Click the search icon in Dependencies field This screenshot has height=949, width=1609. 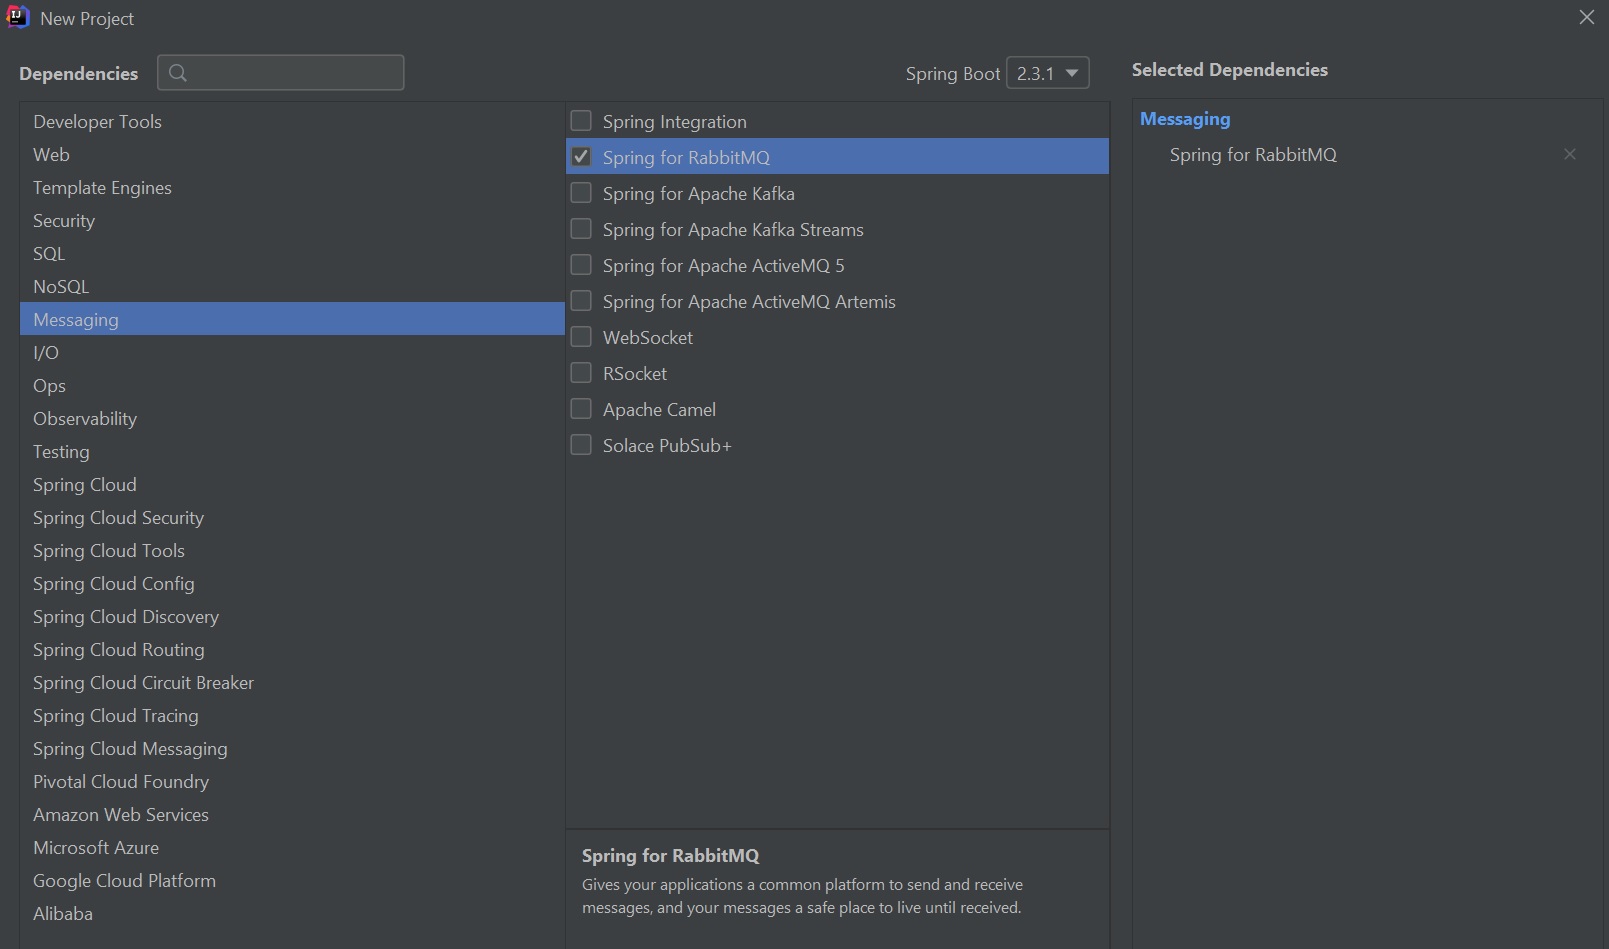[x=178, y=73]
